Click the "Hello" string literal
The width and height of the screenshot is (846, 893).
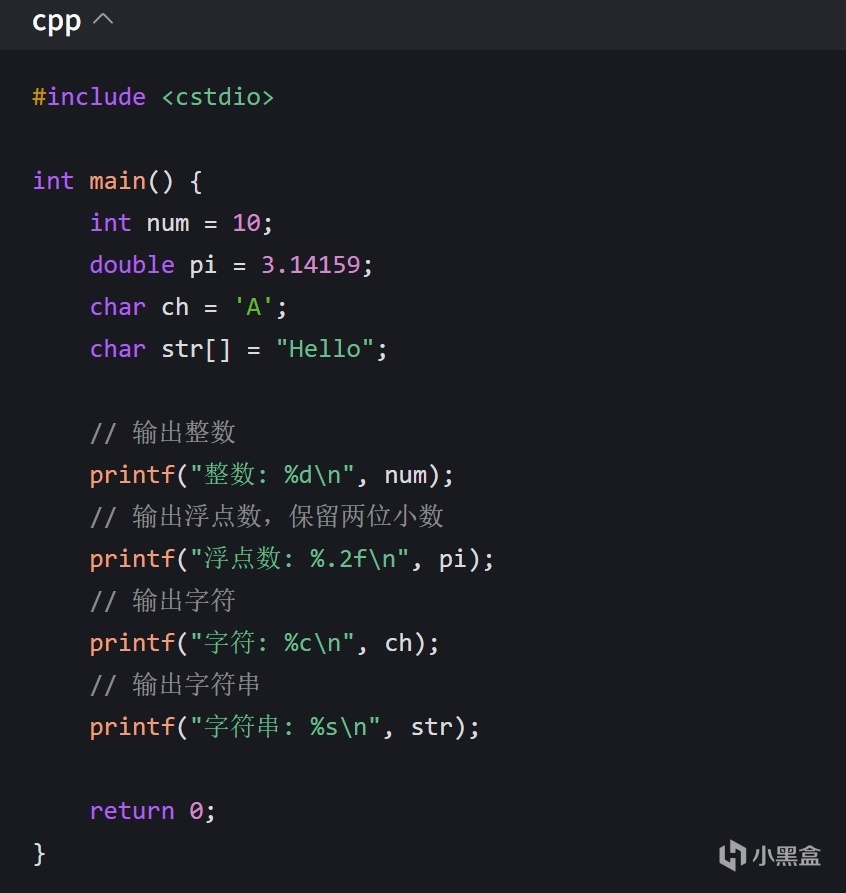click(x=325, y=349)
